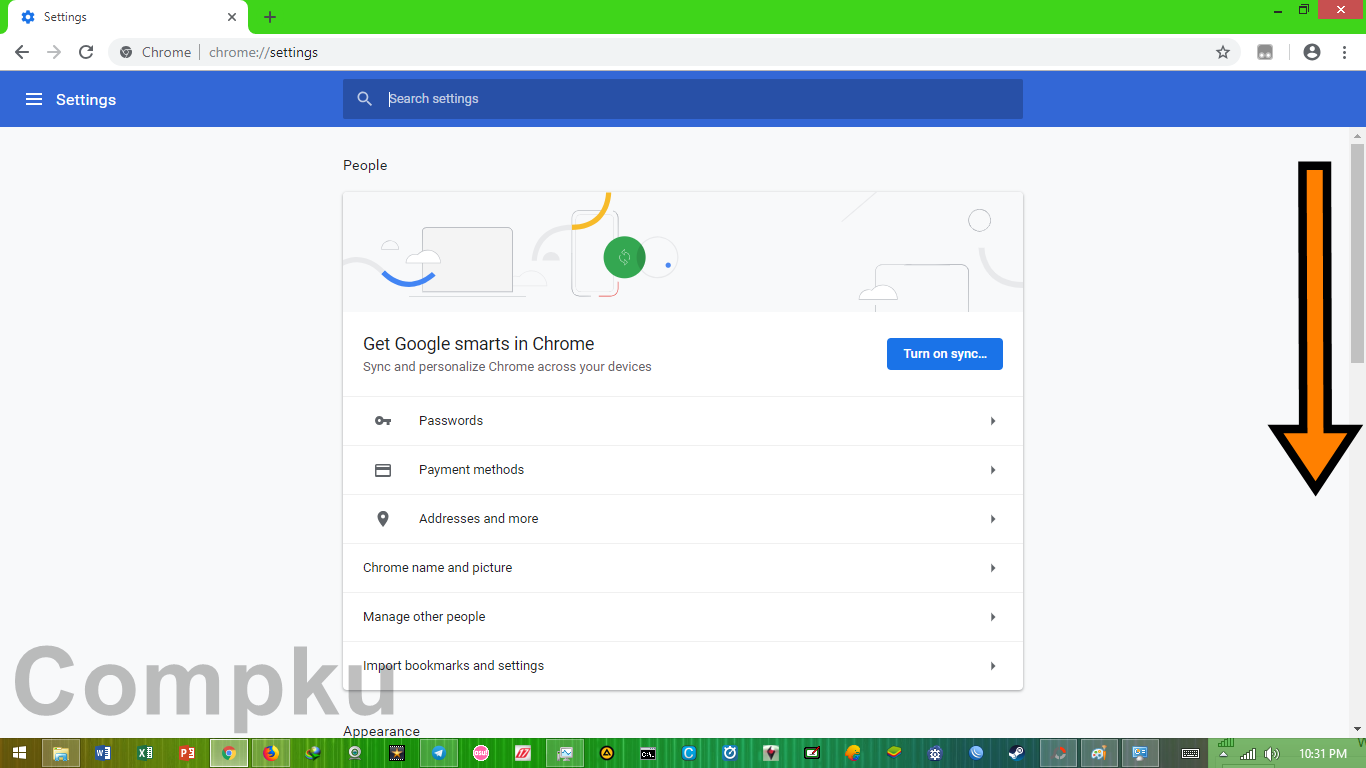Screen dimensions: 1366x768
Task: Switch to Firefox in the taskbar
Action: (271, 753)
